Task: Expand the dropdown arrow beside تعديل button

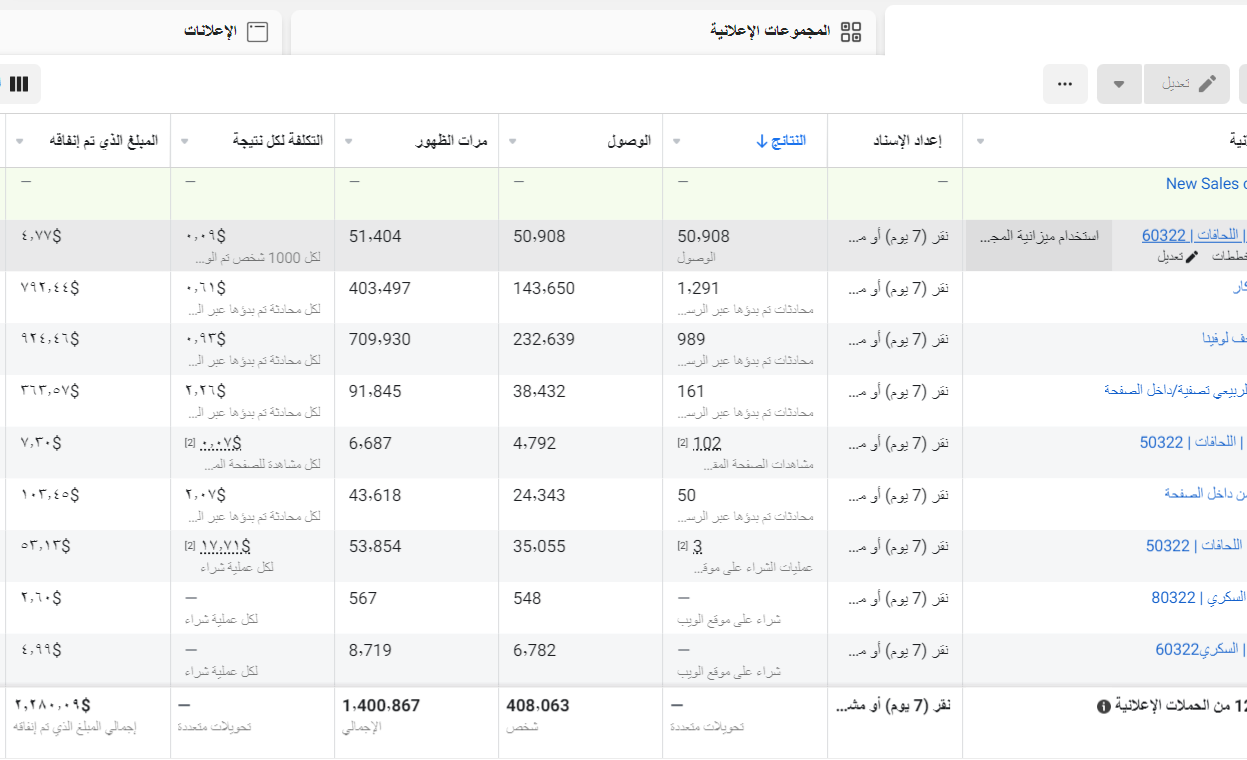Action: click(x=1119, y=84)
